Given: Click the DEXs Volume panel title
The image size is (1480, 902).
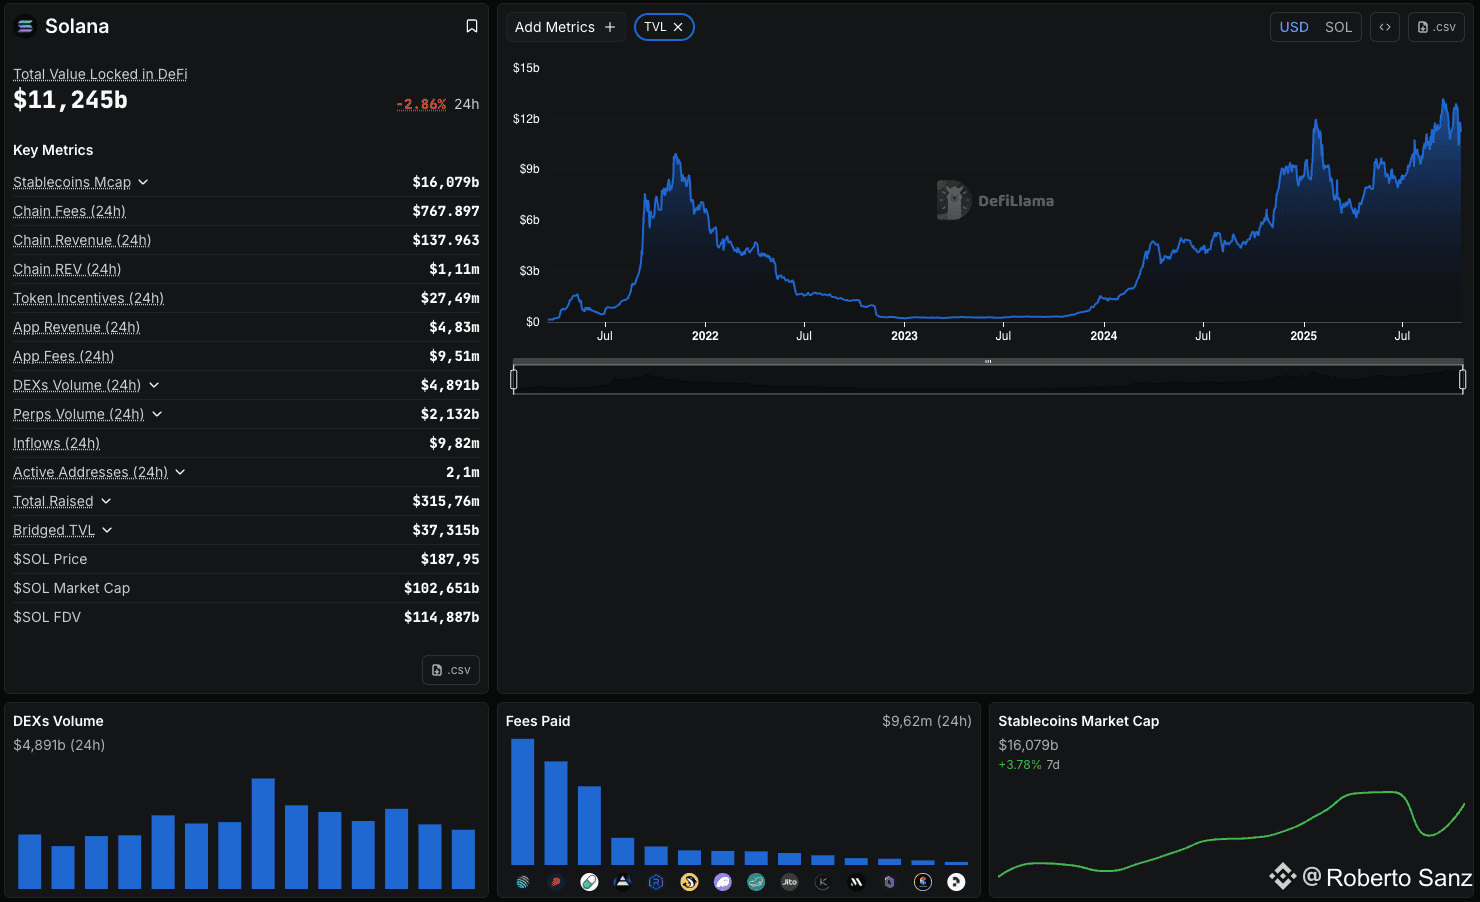Looking at the screenshot, I should [58, 721].
